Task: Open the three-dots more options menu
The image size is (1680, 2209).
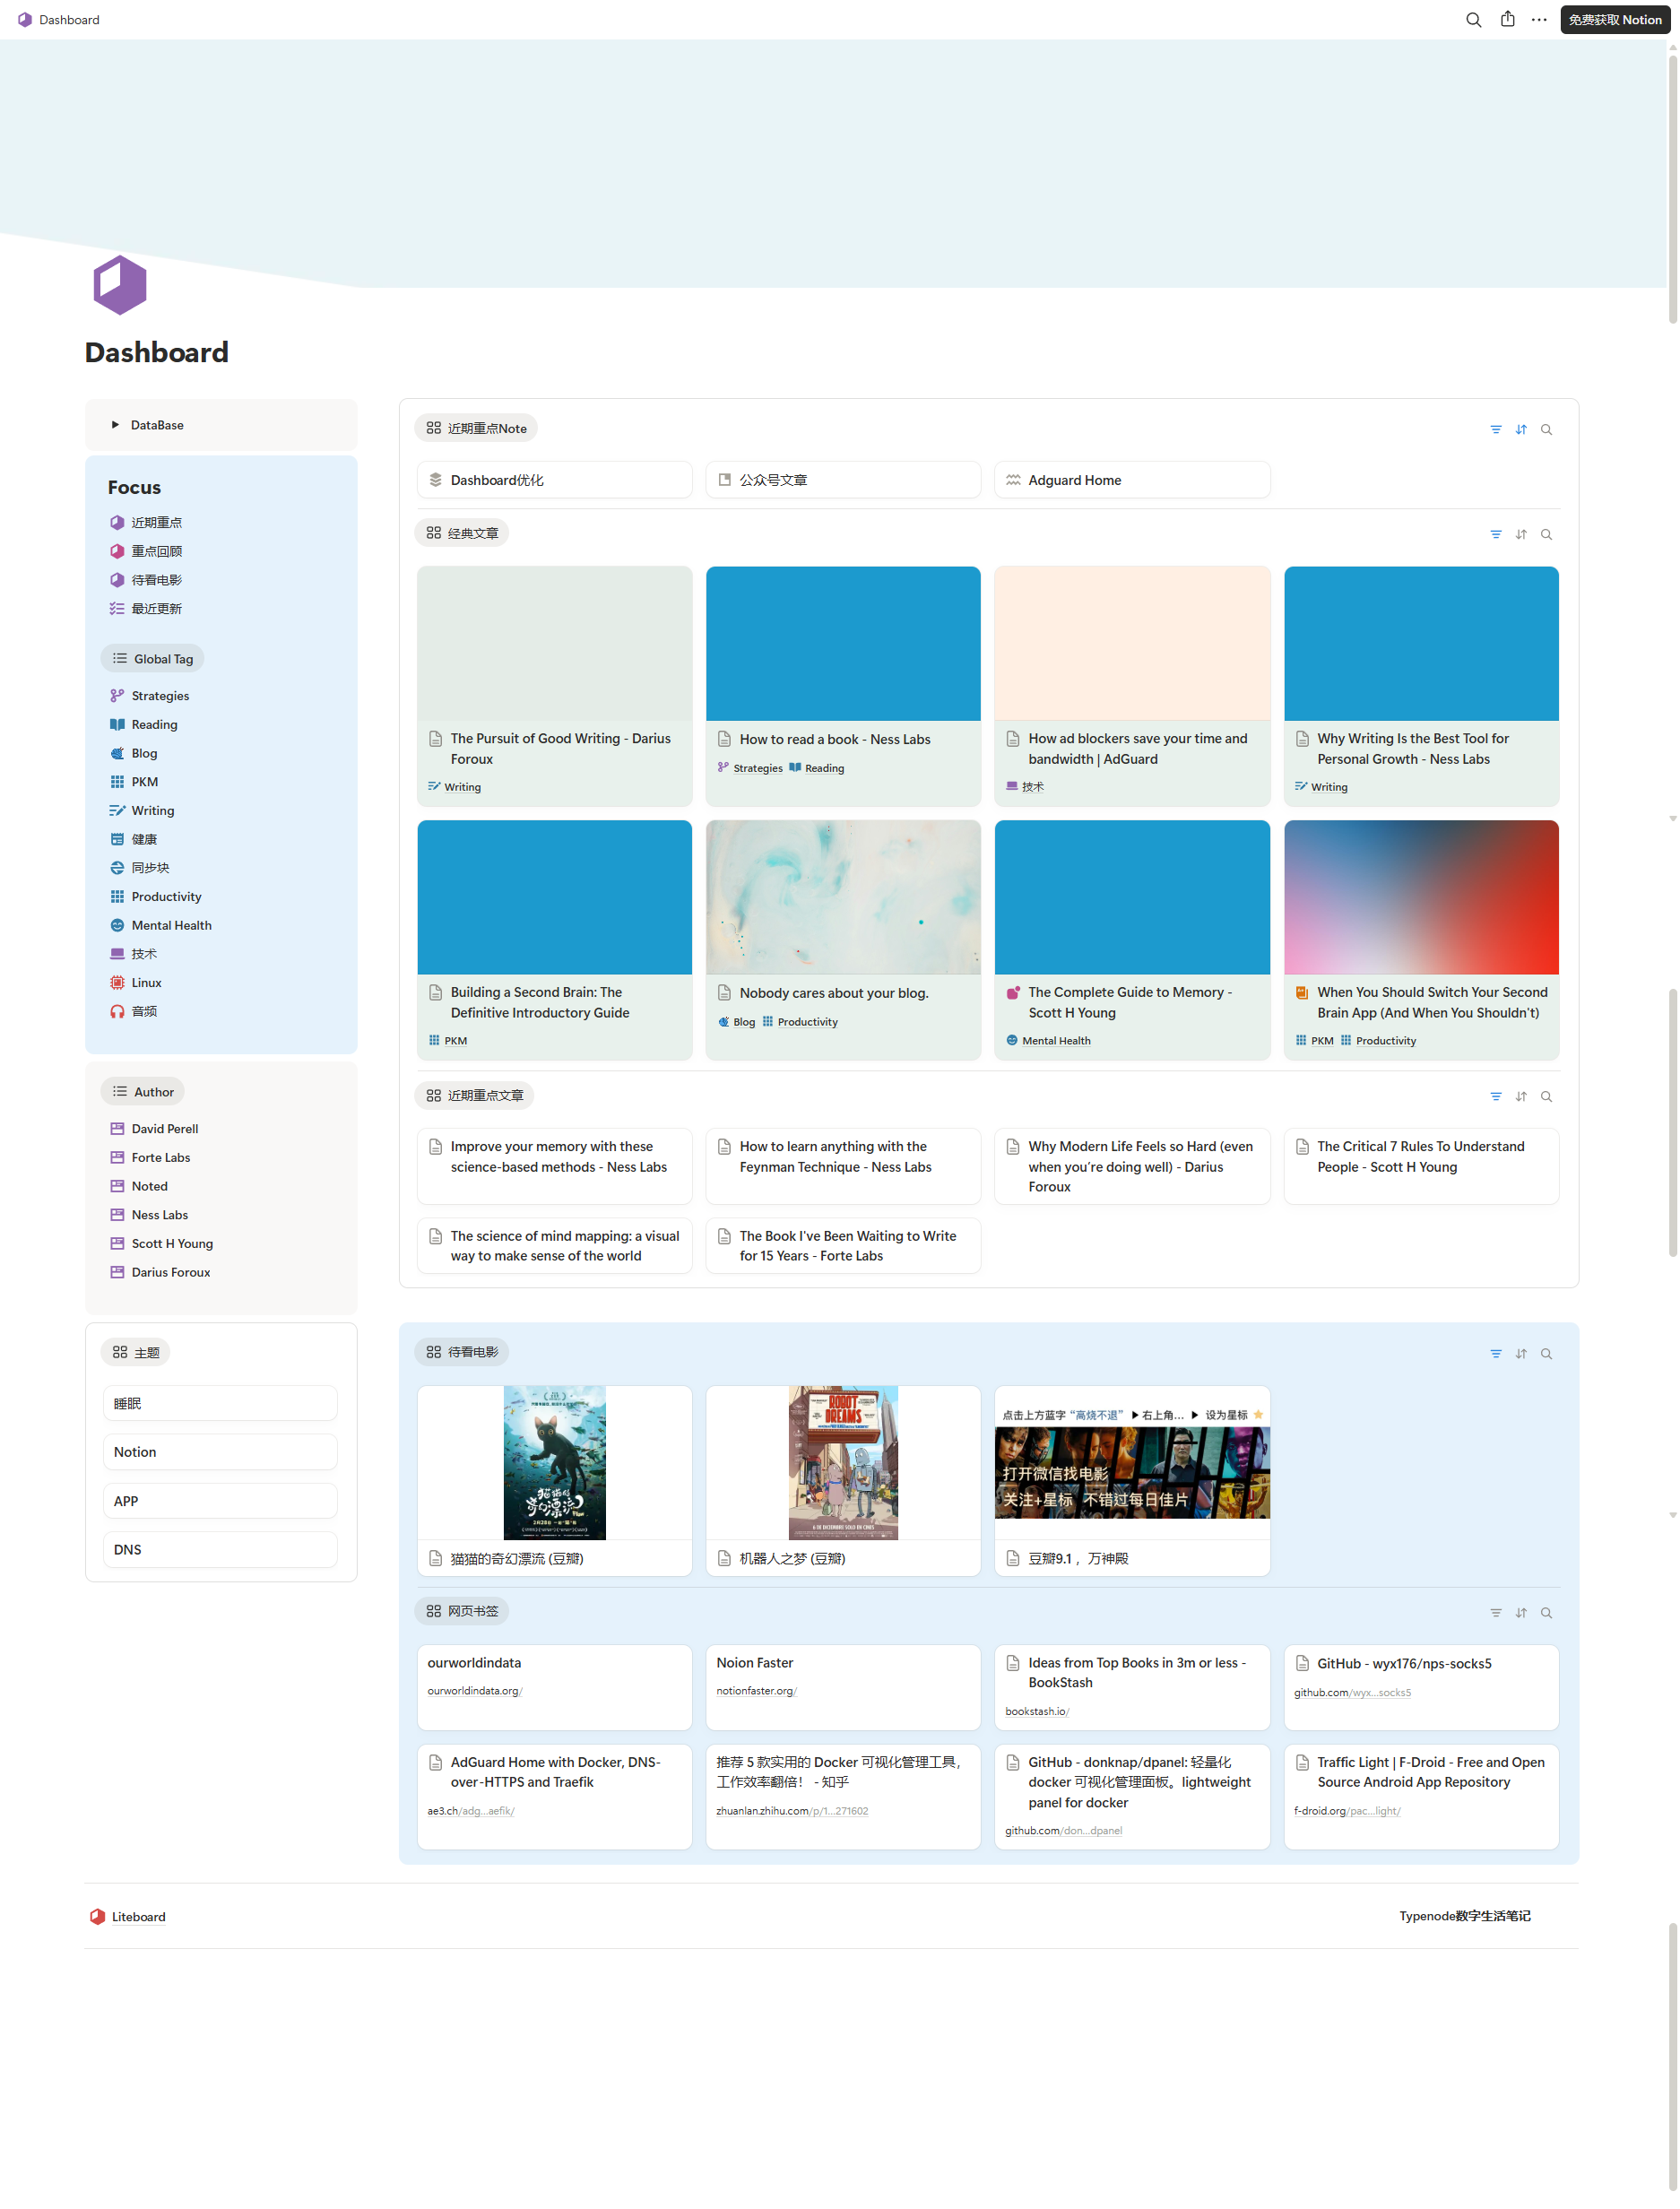Action: (1539, 20)
